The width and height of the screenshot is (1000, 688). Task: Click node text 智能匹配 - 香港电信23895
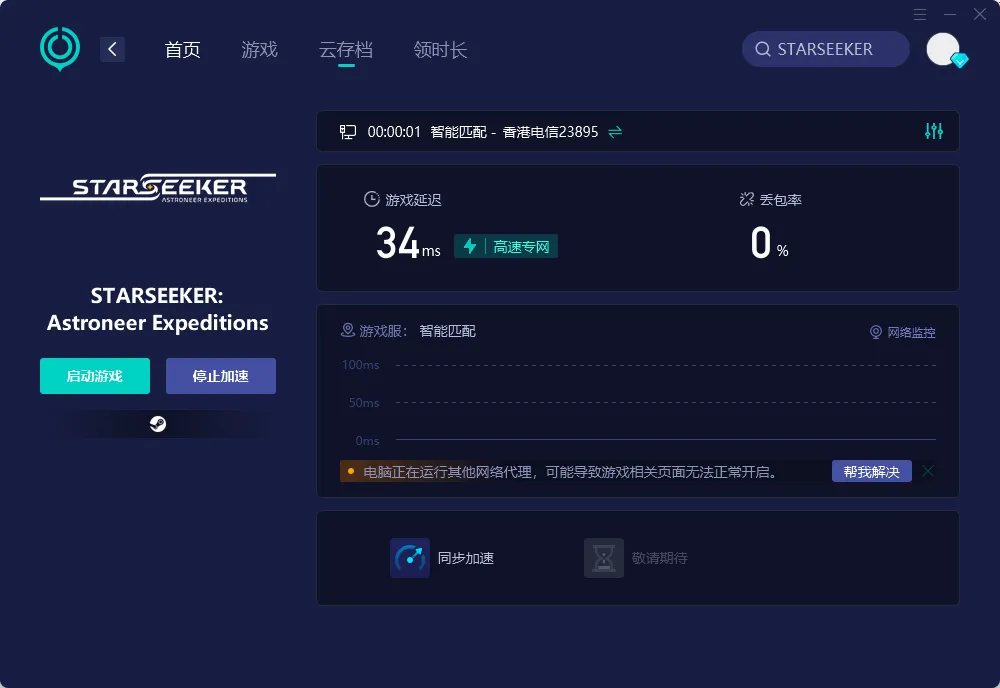(514, 132)
